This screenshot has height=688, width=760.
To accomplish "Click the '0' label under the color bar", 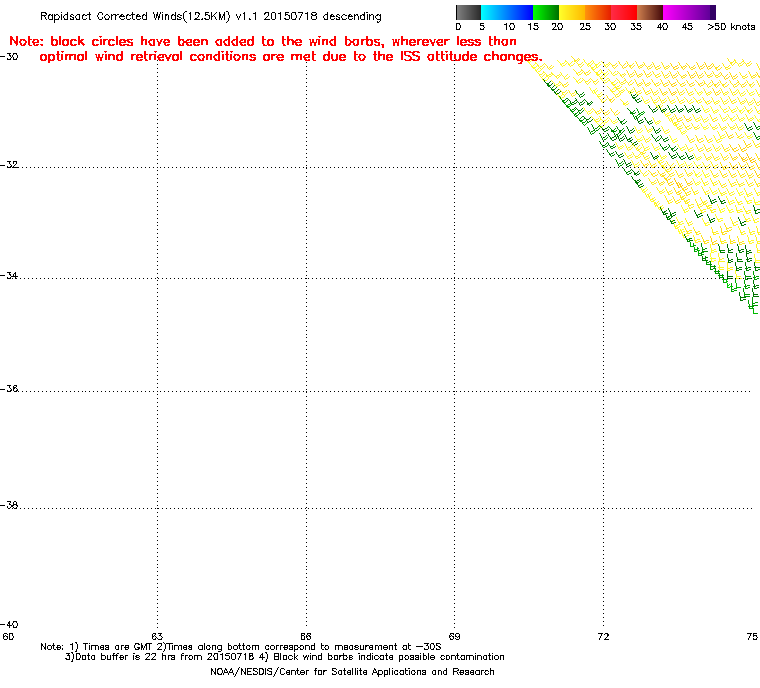I will pos(458,27).
